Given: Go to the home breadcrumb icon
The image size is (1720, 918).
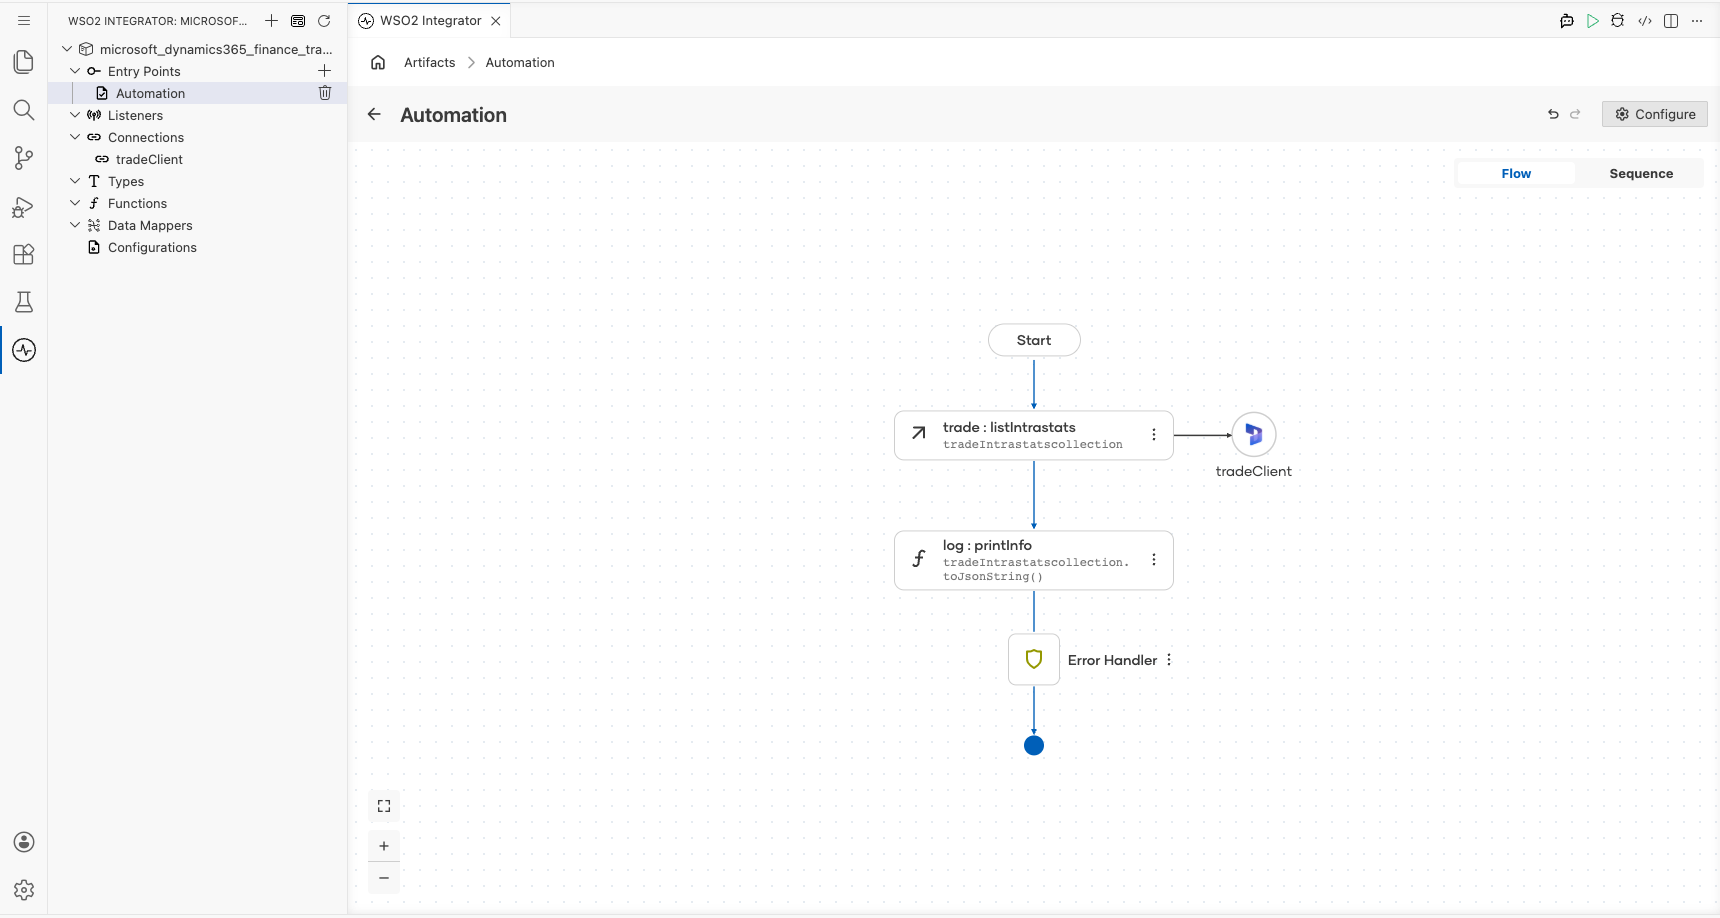Looking at the screenshot, I should tap(378, 62).
